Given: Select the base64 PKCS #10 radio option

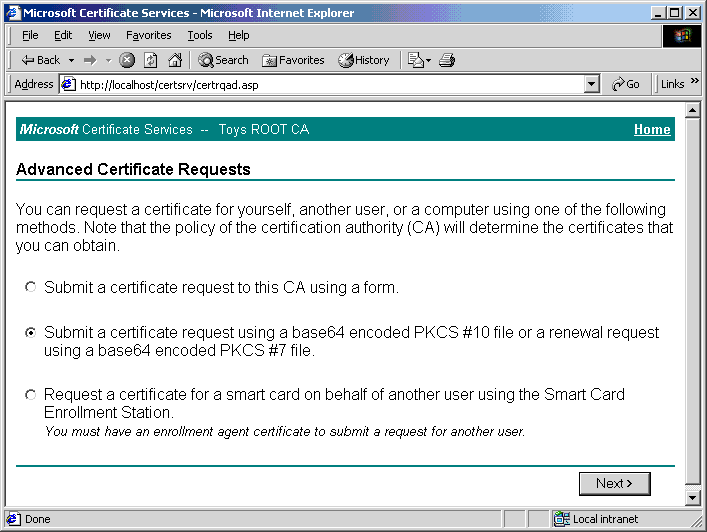Looking at the screenshot, I should [x=30, y=333].
